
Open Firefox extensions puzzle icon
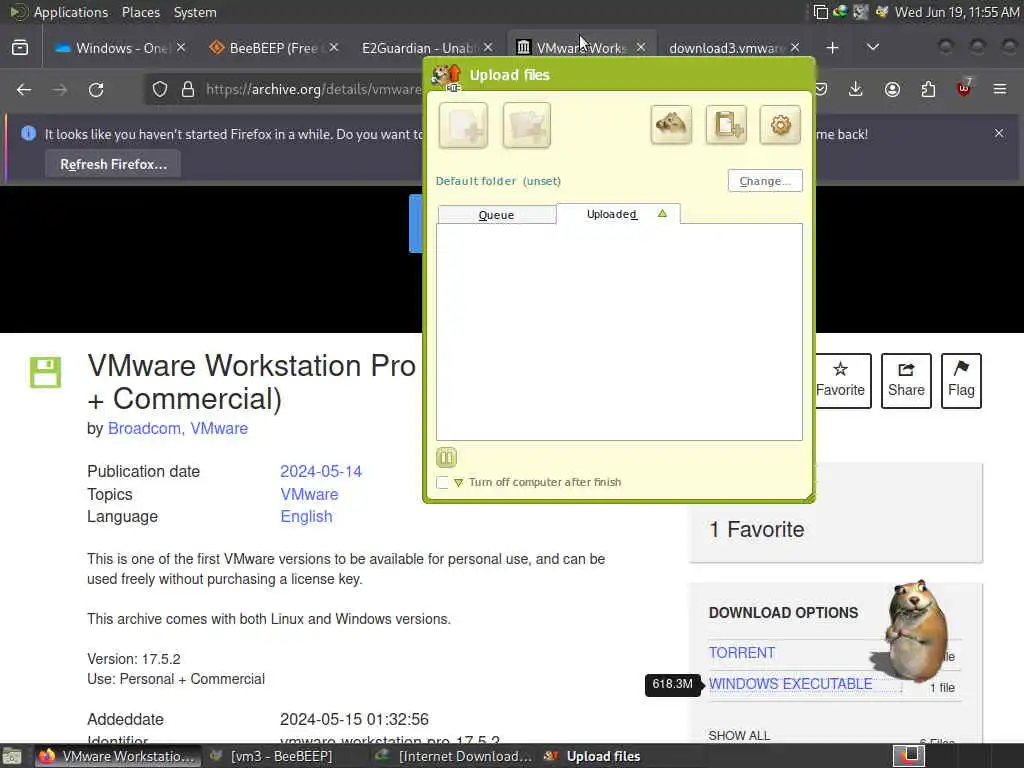928,89
